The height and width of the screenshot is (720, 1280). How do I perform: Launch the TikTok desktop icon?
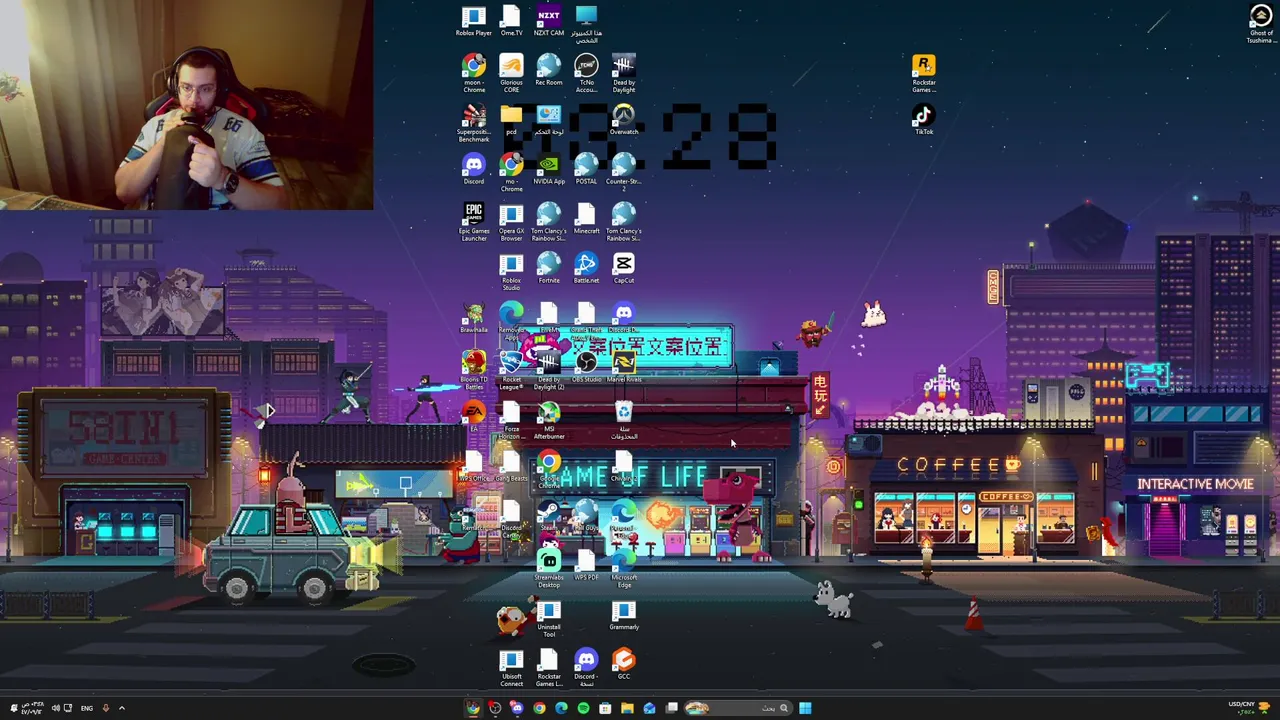924,120
